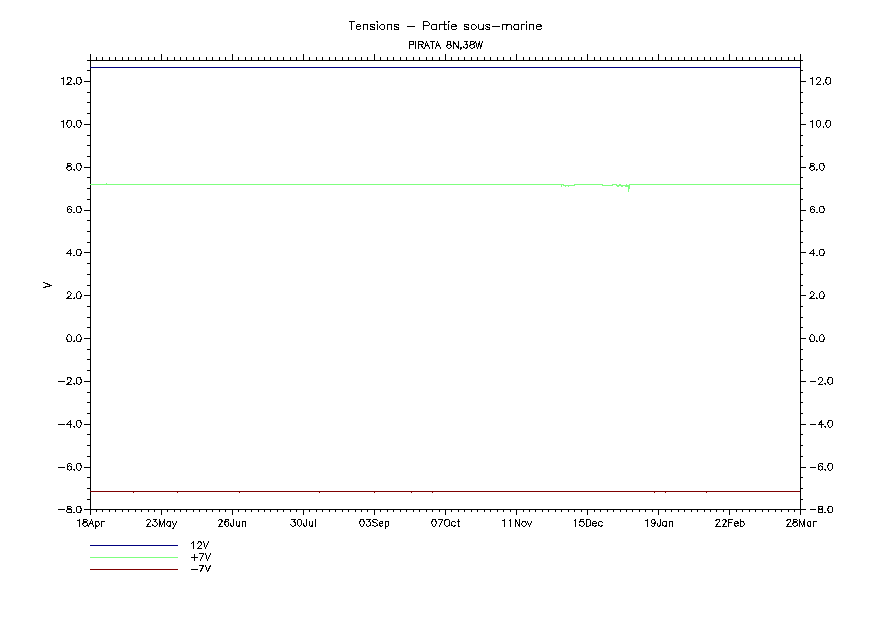Click the black 12V legend line sample

pos(133,546)
